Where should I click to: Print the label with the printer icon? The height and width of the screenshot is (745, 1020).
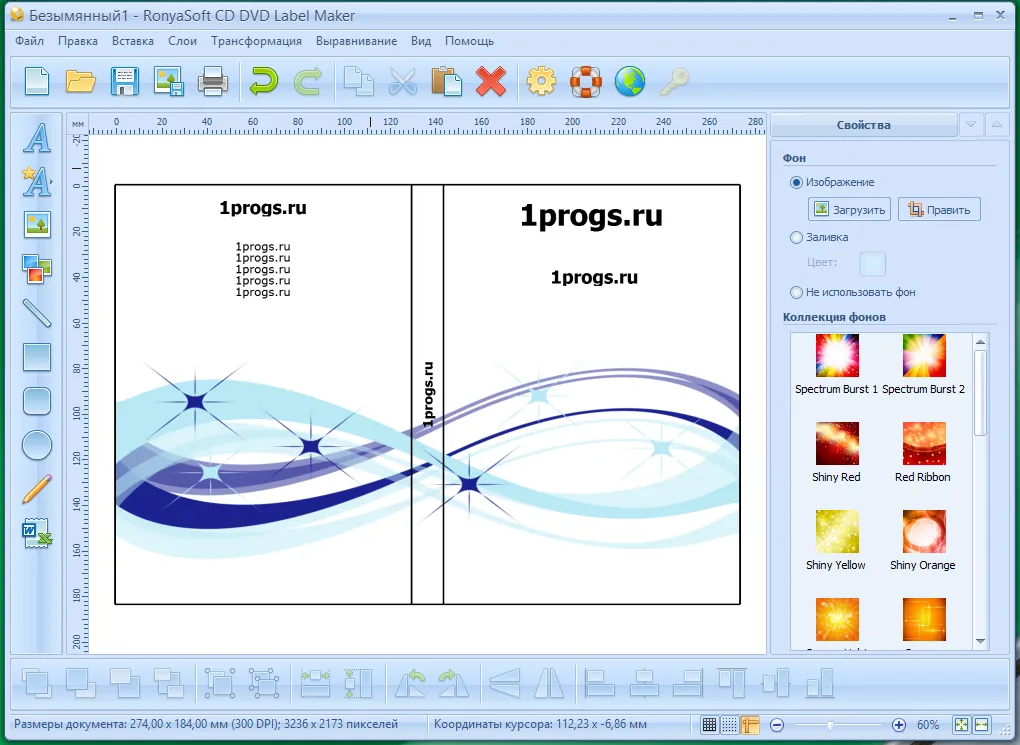point(213,82)
